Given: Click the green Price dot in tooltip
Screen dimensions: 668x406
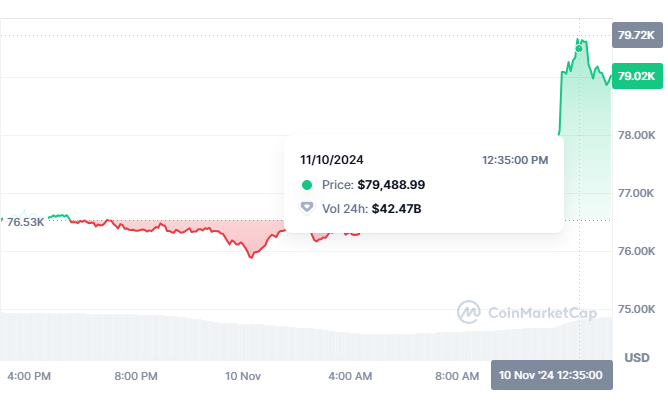Looking at the screenshot, I should (307, 185).
